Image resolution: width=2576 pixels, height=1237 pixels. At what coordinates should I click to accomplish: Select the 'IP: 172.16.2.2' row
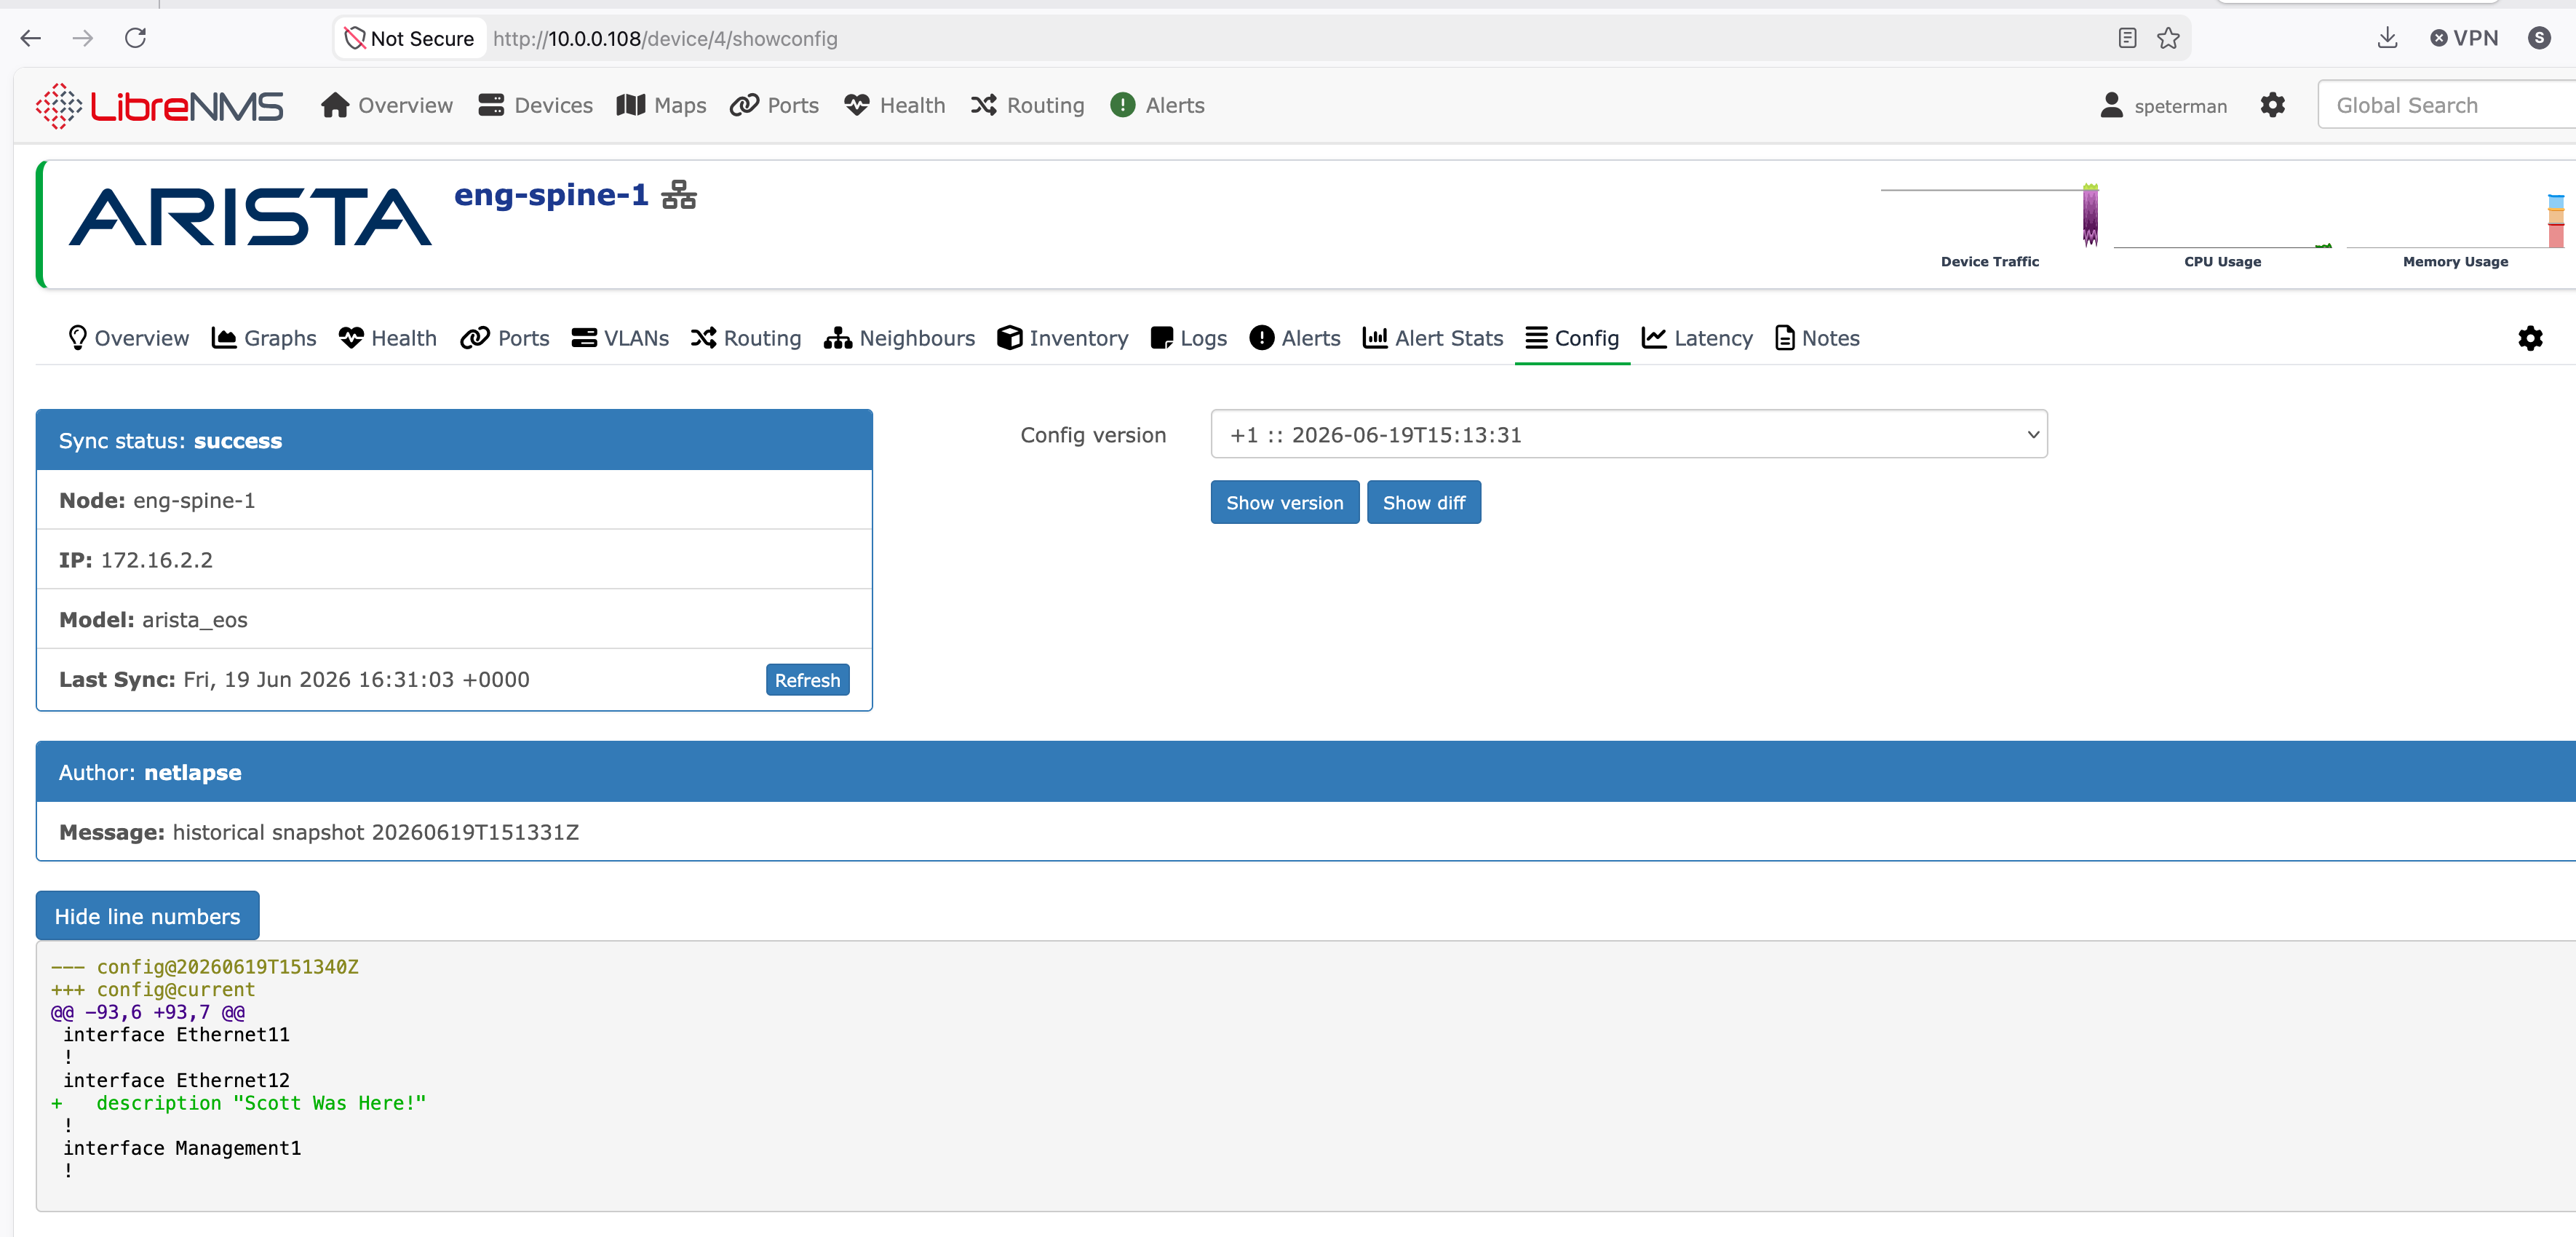[x=454, y=560]
